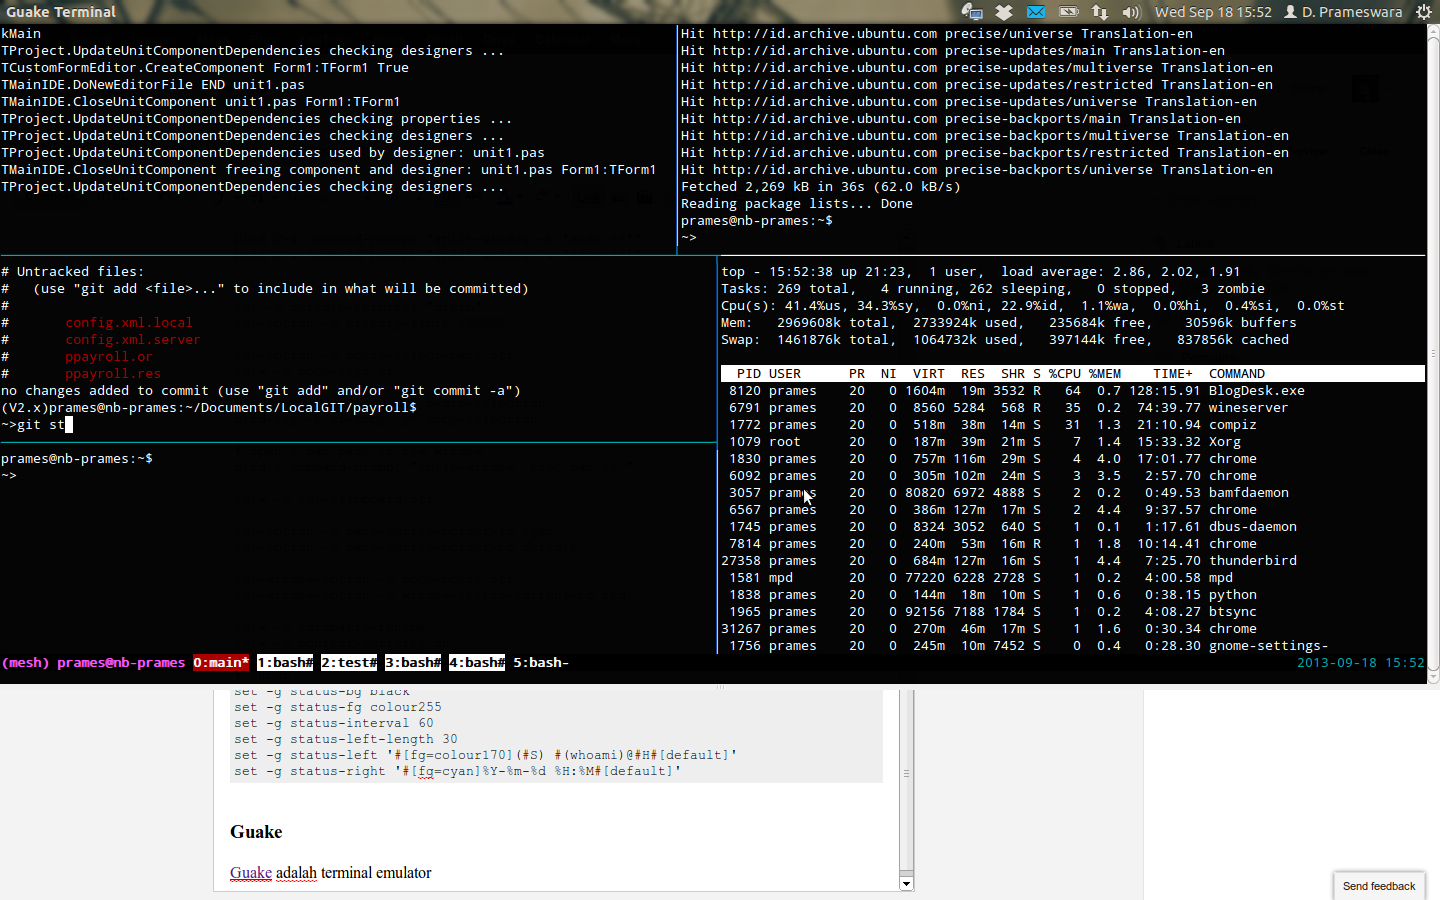Viewport: 1440px width, 900px height.
Task: Click the 'Swap: 1461876k total' line in top
Action: [1005, 340]
